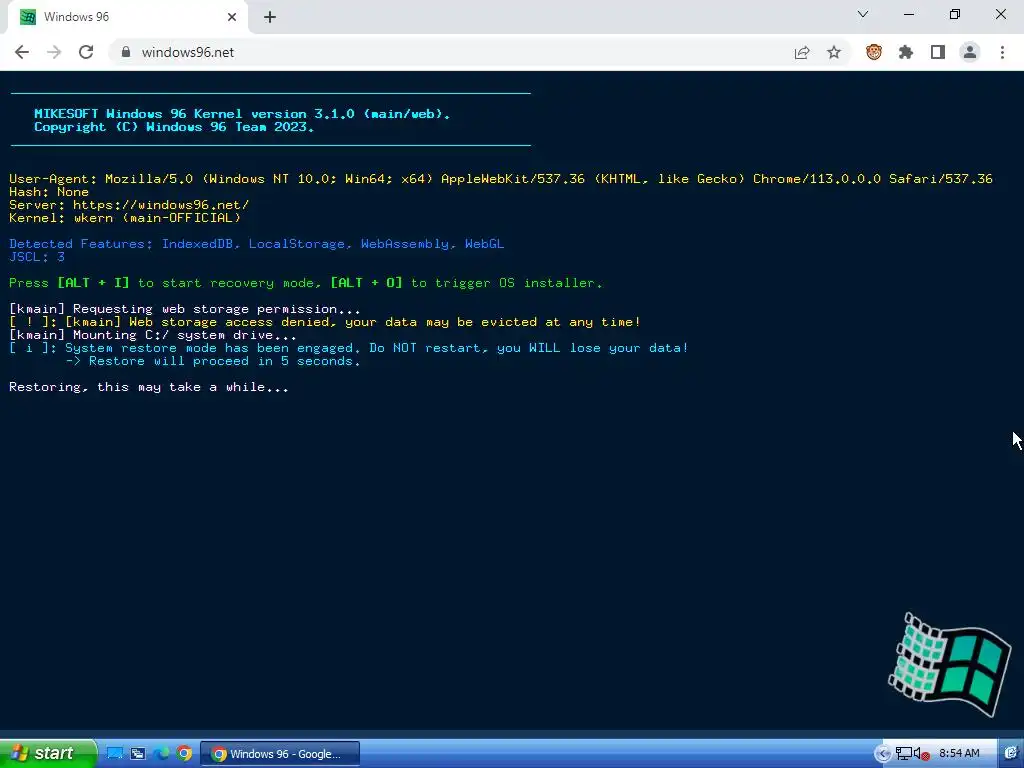Screen dimensions: 1024x768
Task: Click the '[ALT + O]' OS installer text
Action: 366,283
